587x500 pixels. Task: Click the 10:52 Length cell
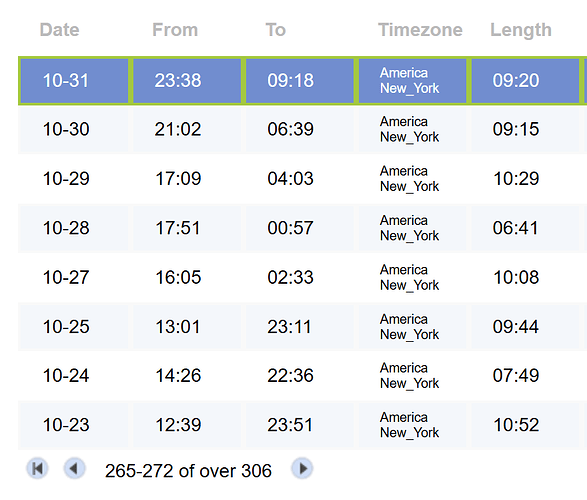point(525,425)
